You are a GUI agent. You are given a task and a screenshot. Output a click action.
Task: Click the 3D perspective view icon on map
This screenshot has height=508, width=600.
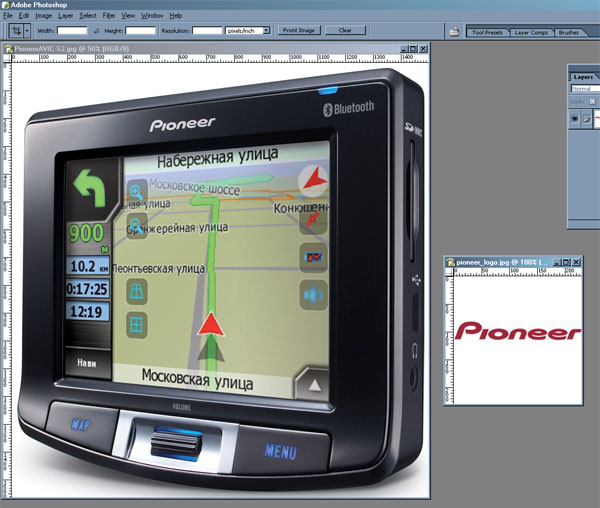point(137,291)
